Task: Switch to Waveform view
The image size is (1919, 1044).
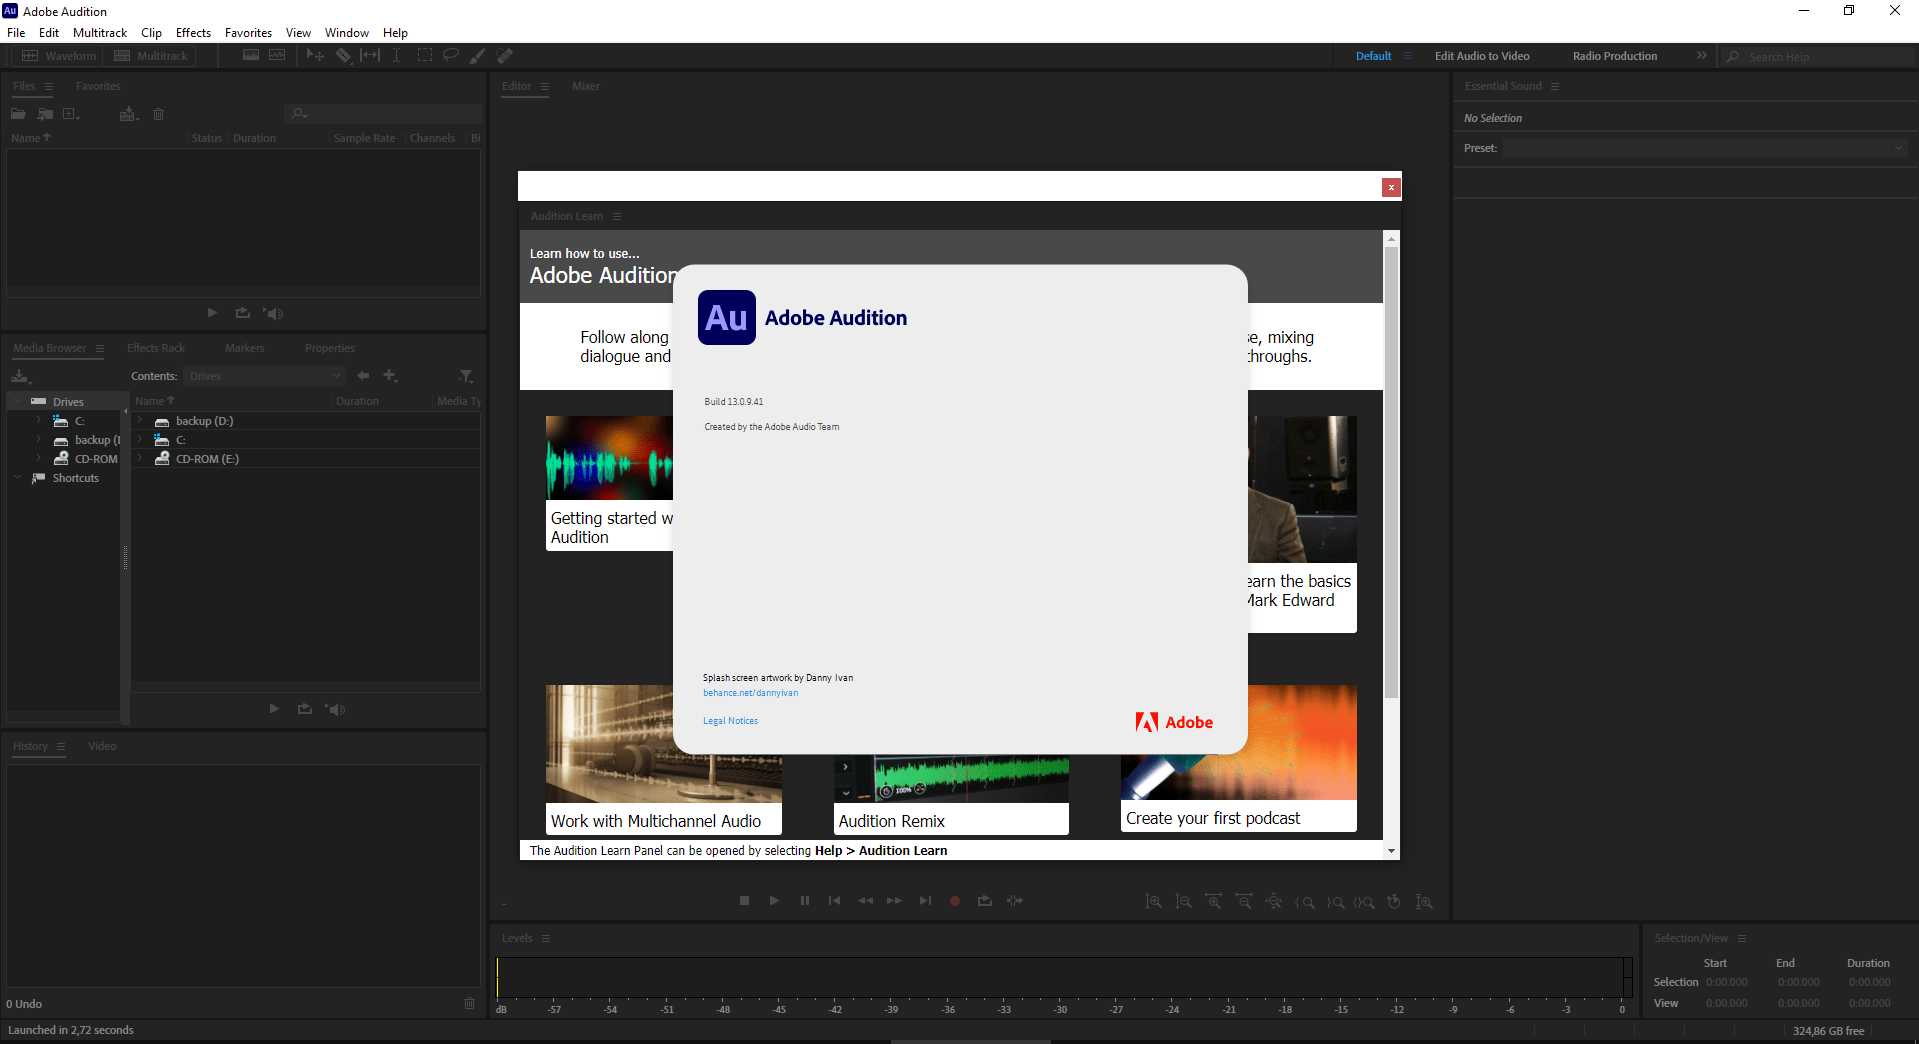Action: tap(59, 56)
